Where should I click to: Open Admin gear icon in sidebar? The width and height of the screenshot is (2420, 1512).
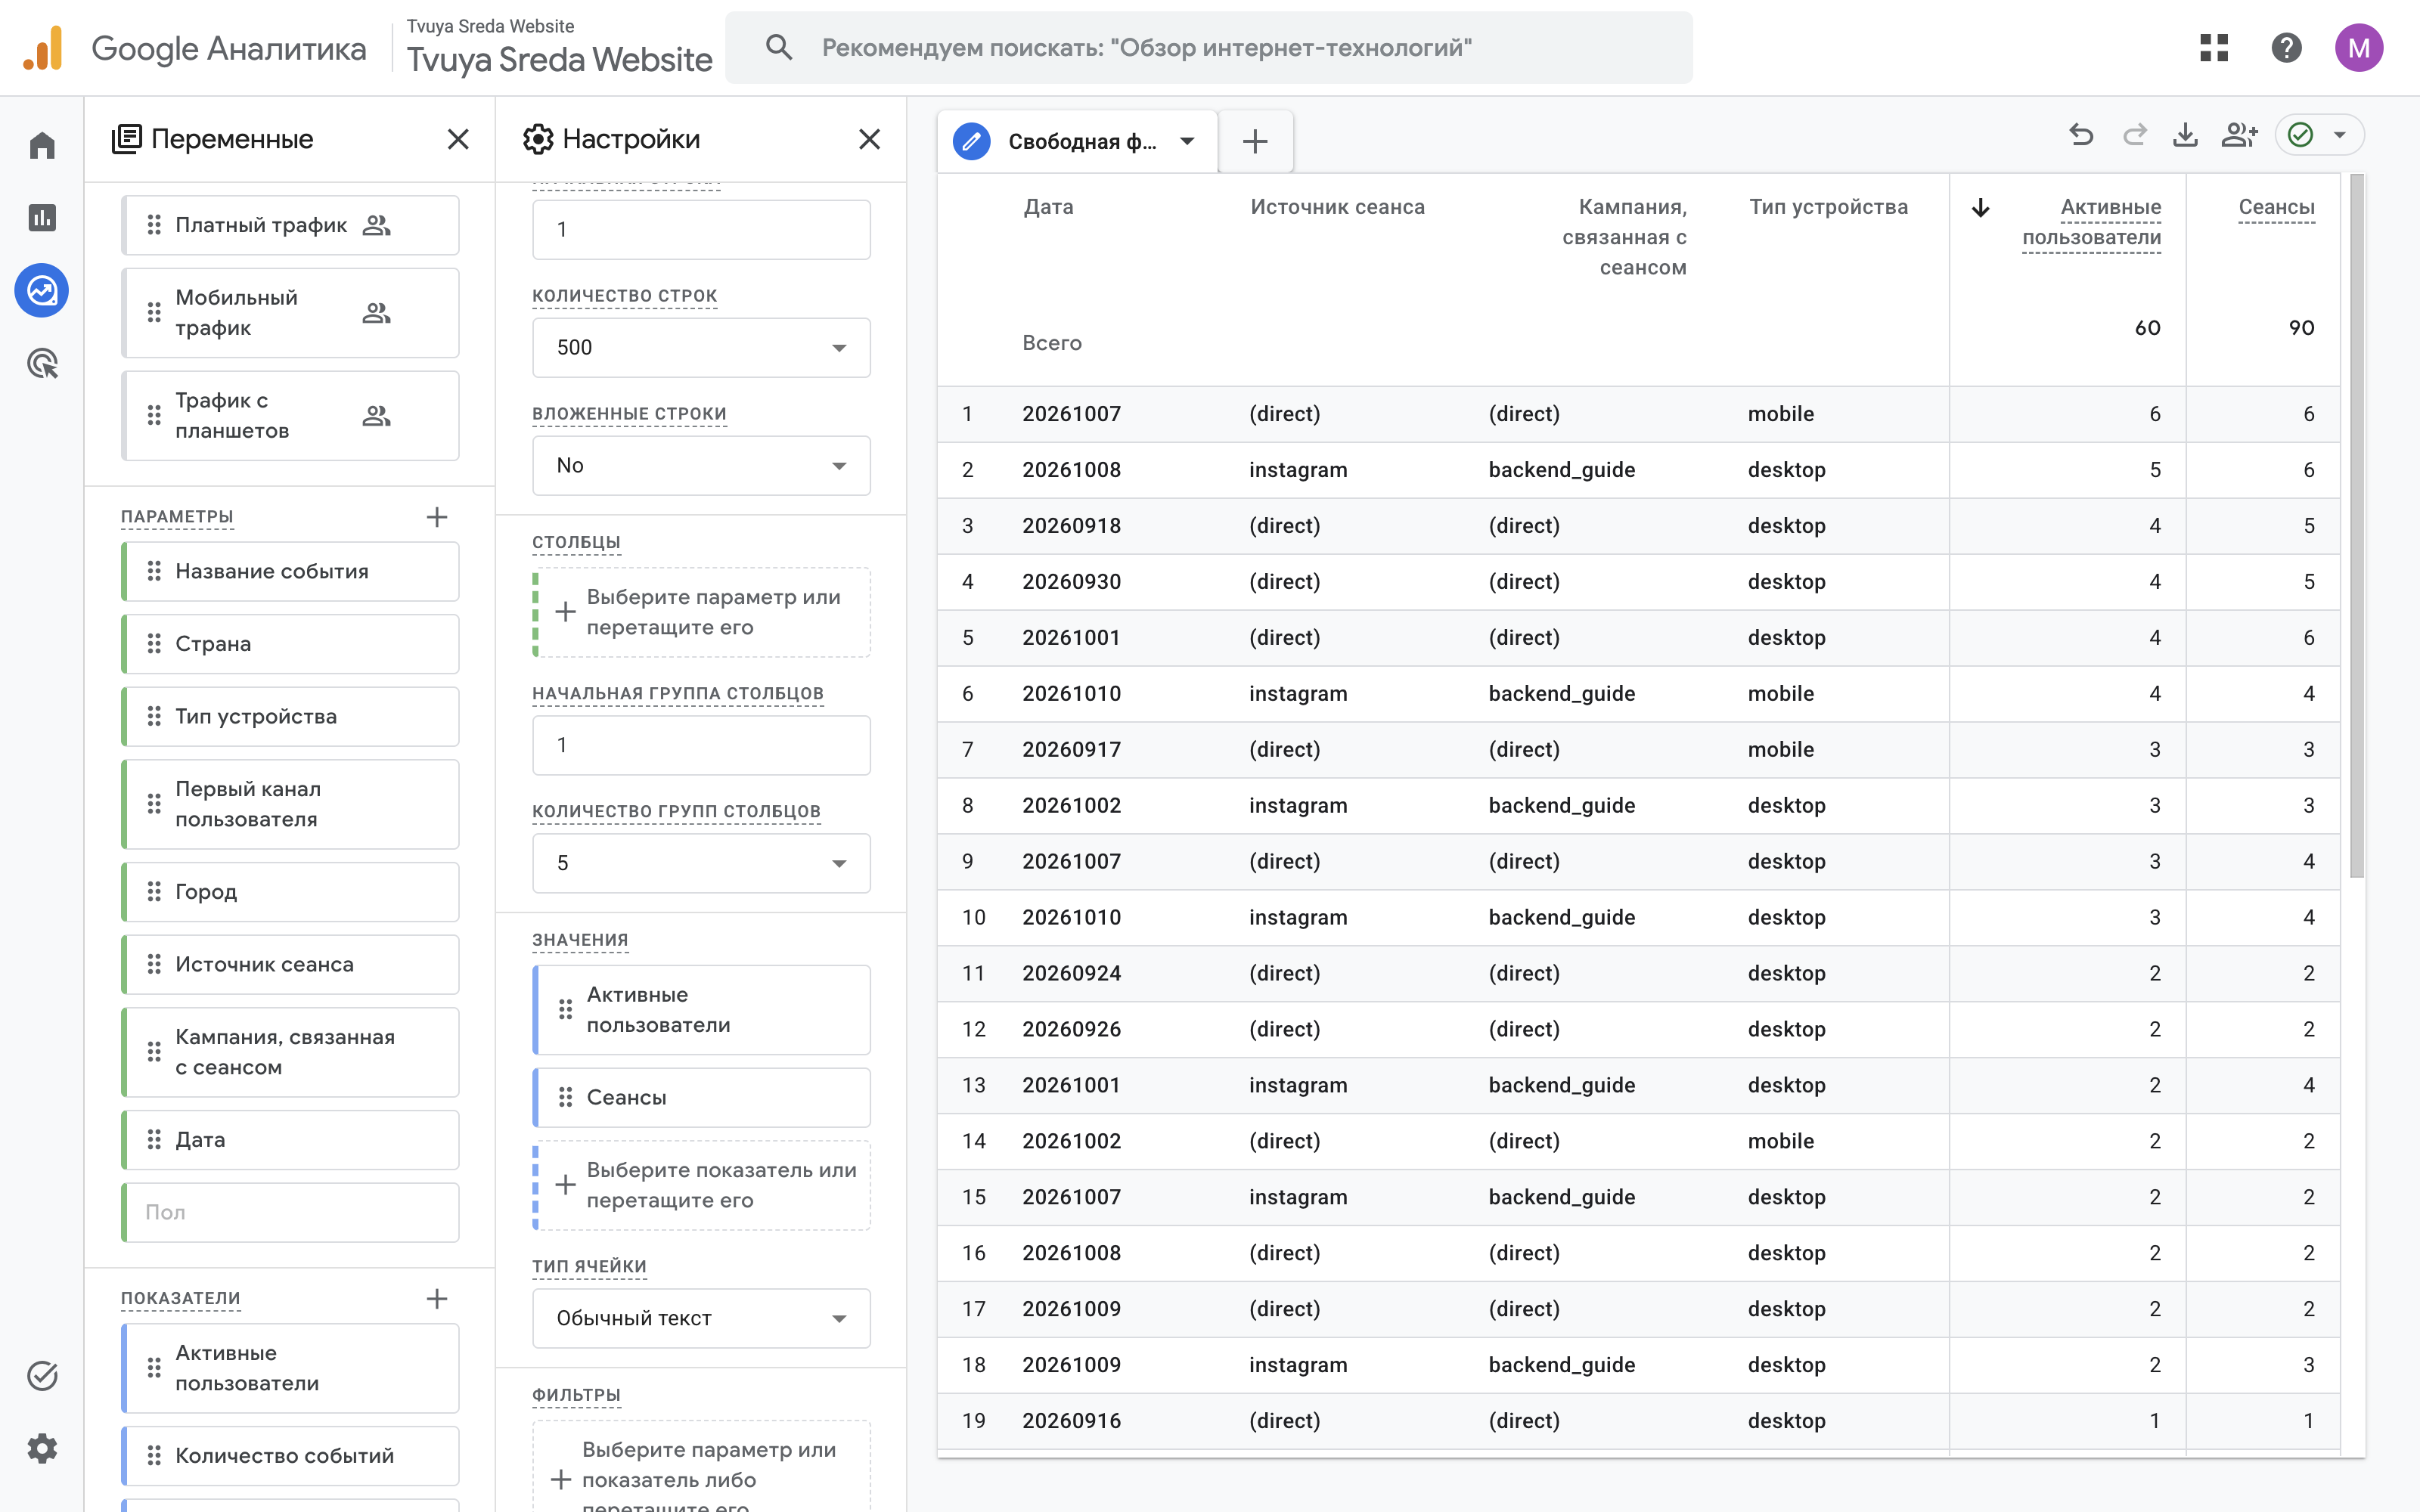[x=42, y=1448]
